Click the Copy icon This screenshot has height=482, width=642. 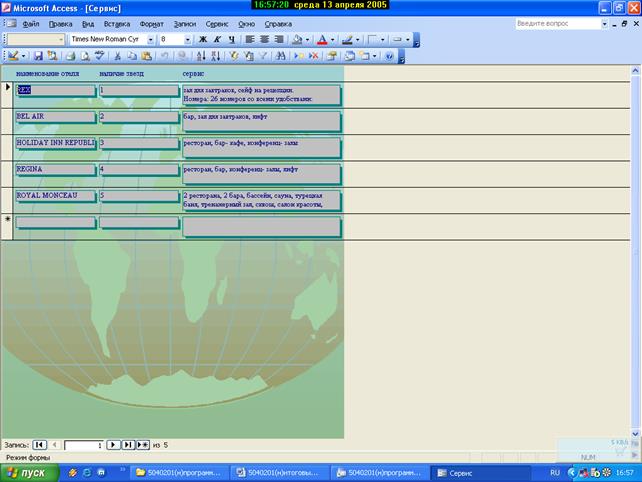[x=132, y=56]
